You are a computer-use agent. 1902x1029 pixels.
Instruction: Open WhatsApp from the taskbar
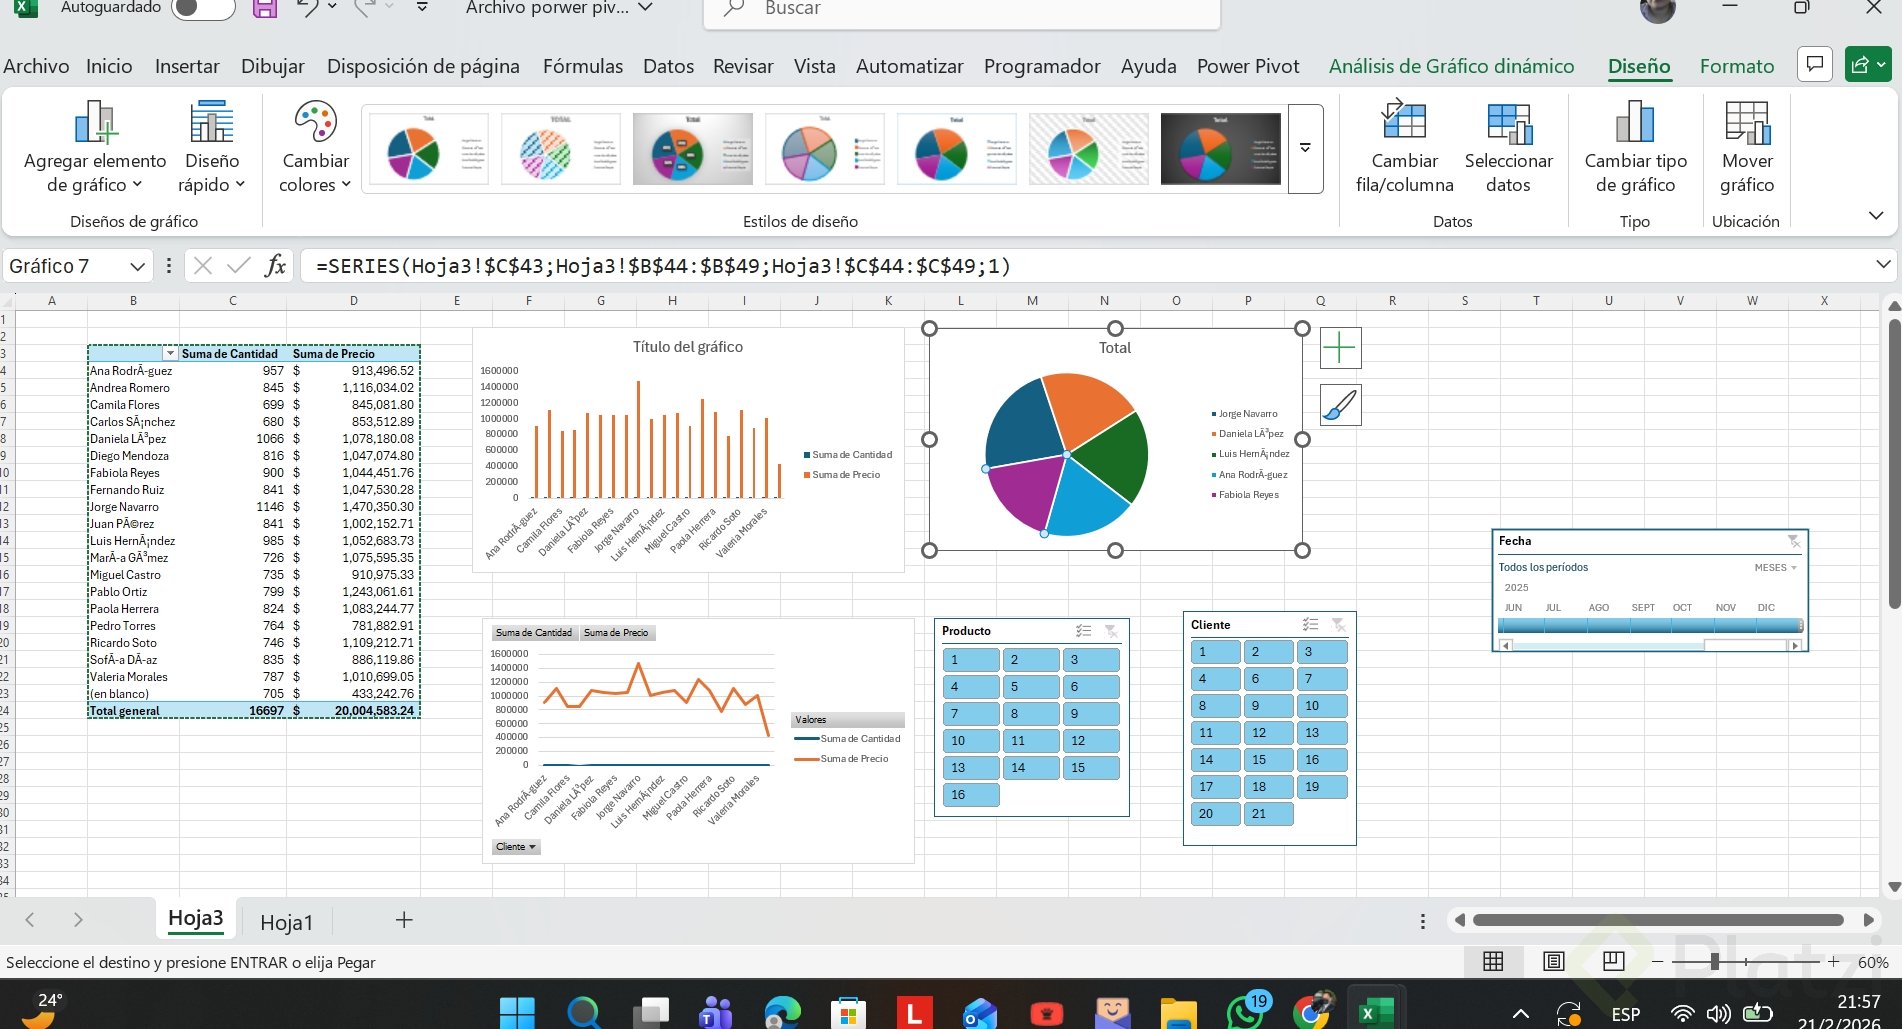tap(1246, 1012)
